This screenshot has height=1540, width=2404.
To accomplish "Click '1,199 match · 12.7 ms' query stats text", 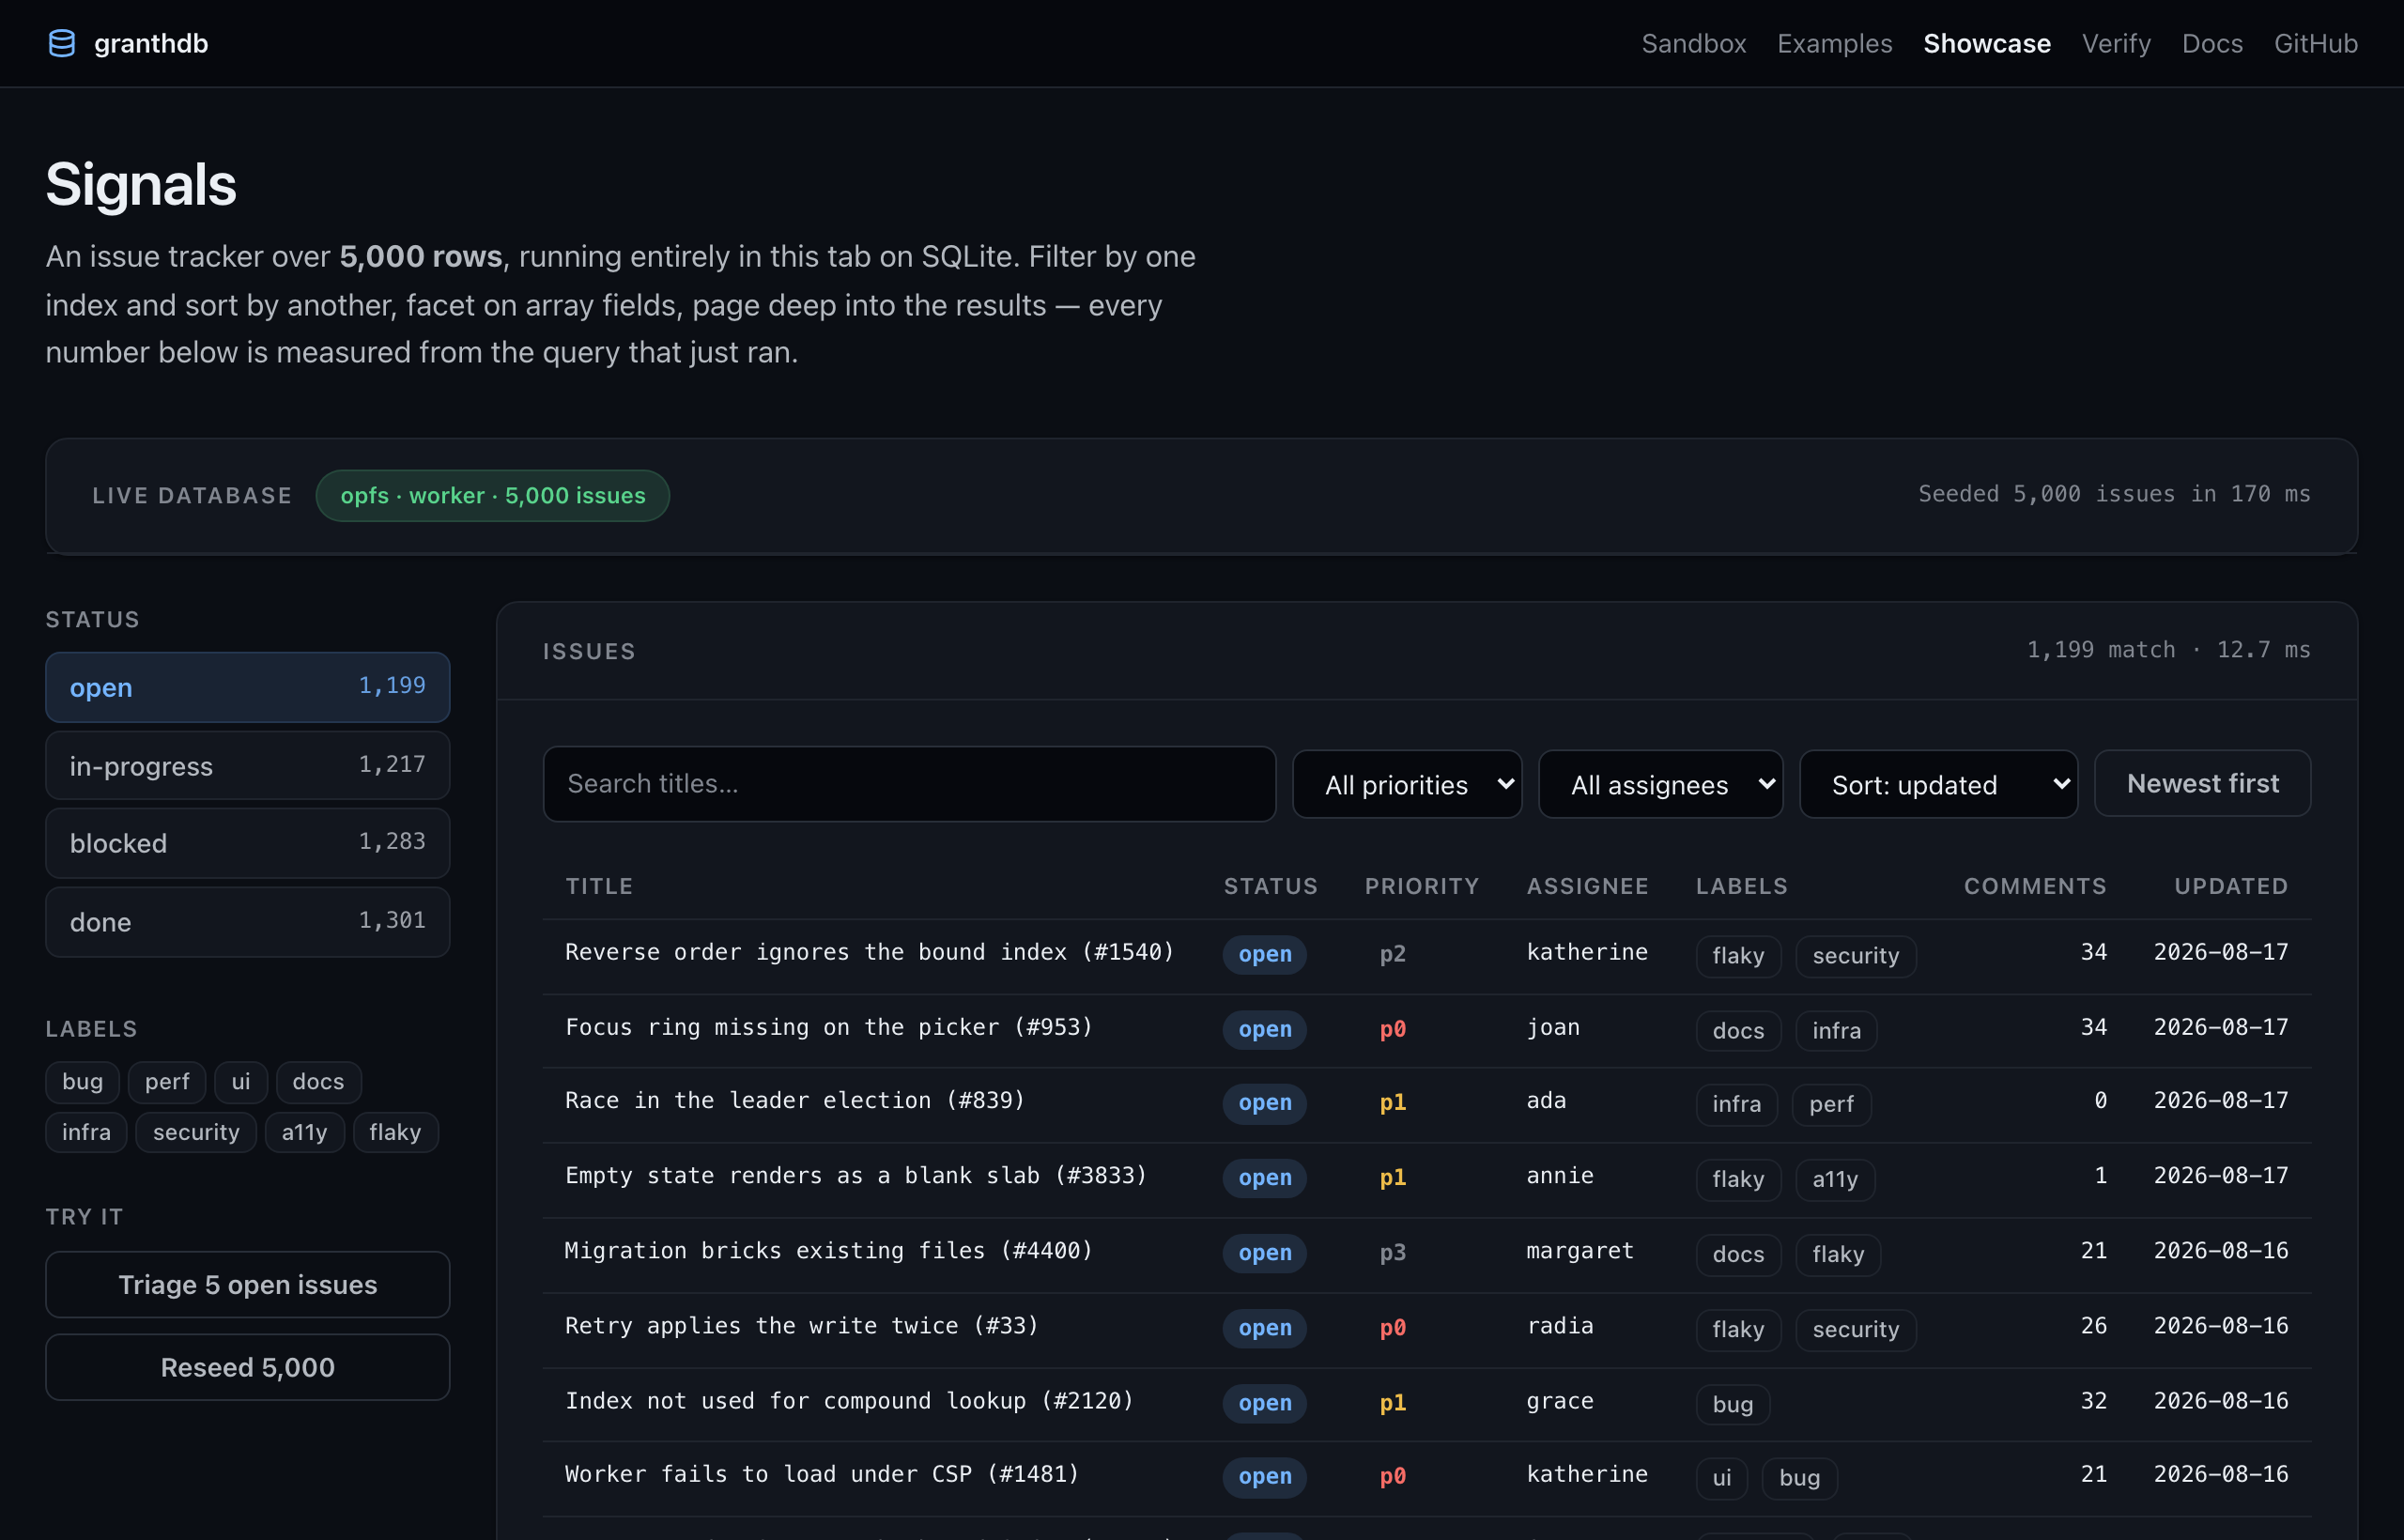I will [2168, 650].
